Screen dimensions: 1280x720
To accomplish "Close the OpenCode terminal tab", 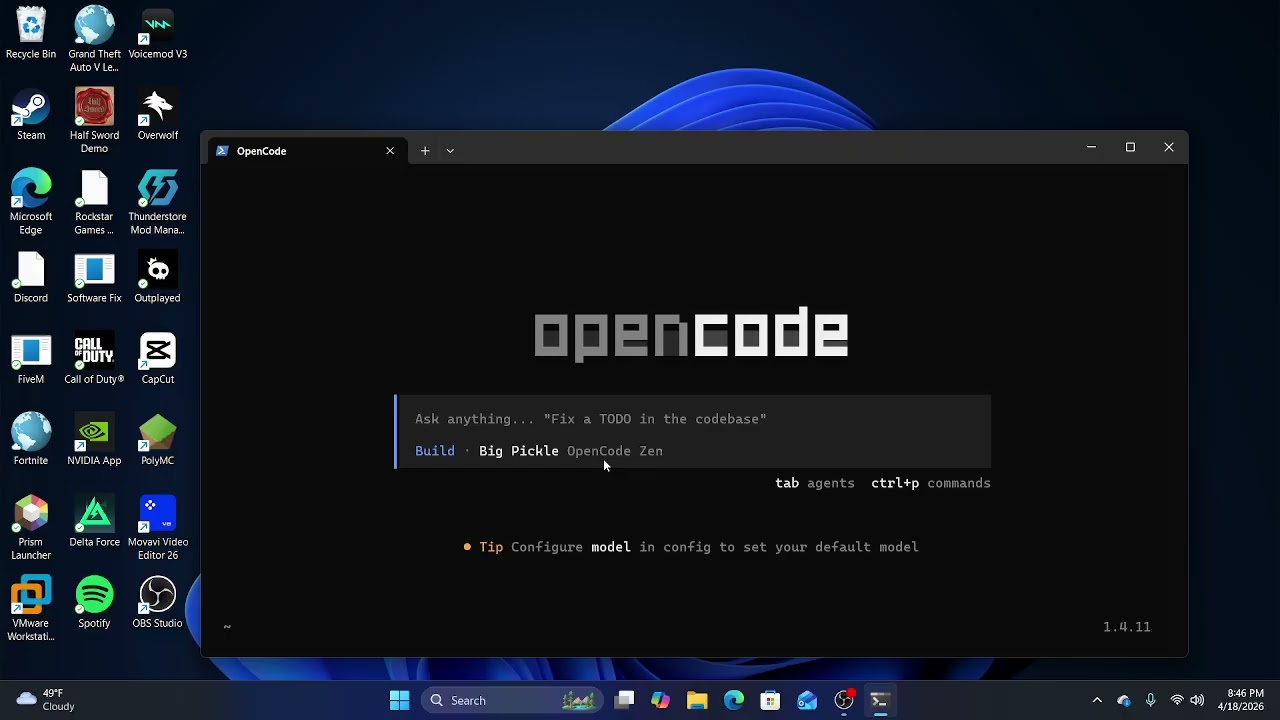I will 390,151.
